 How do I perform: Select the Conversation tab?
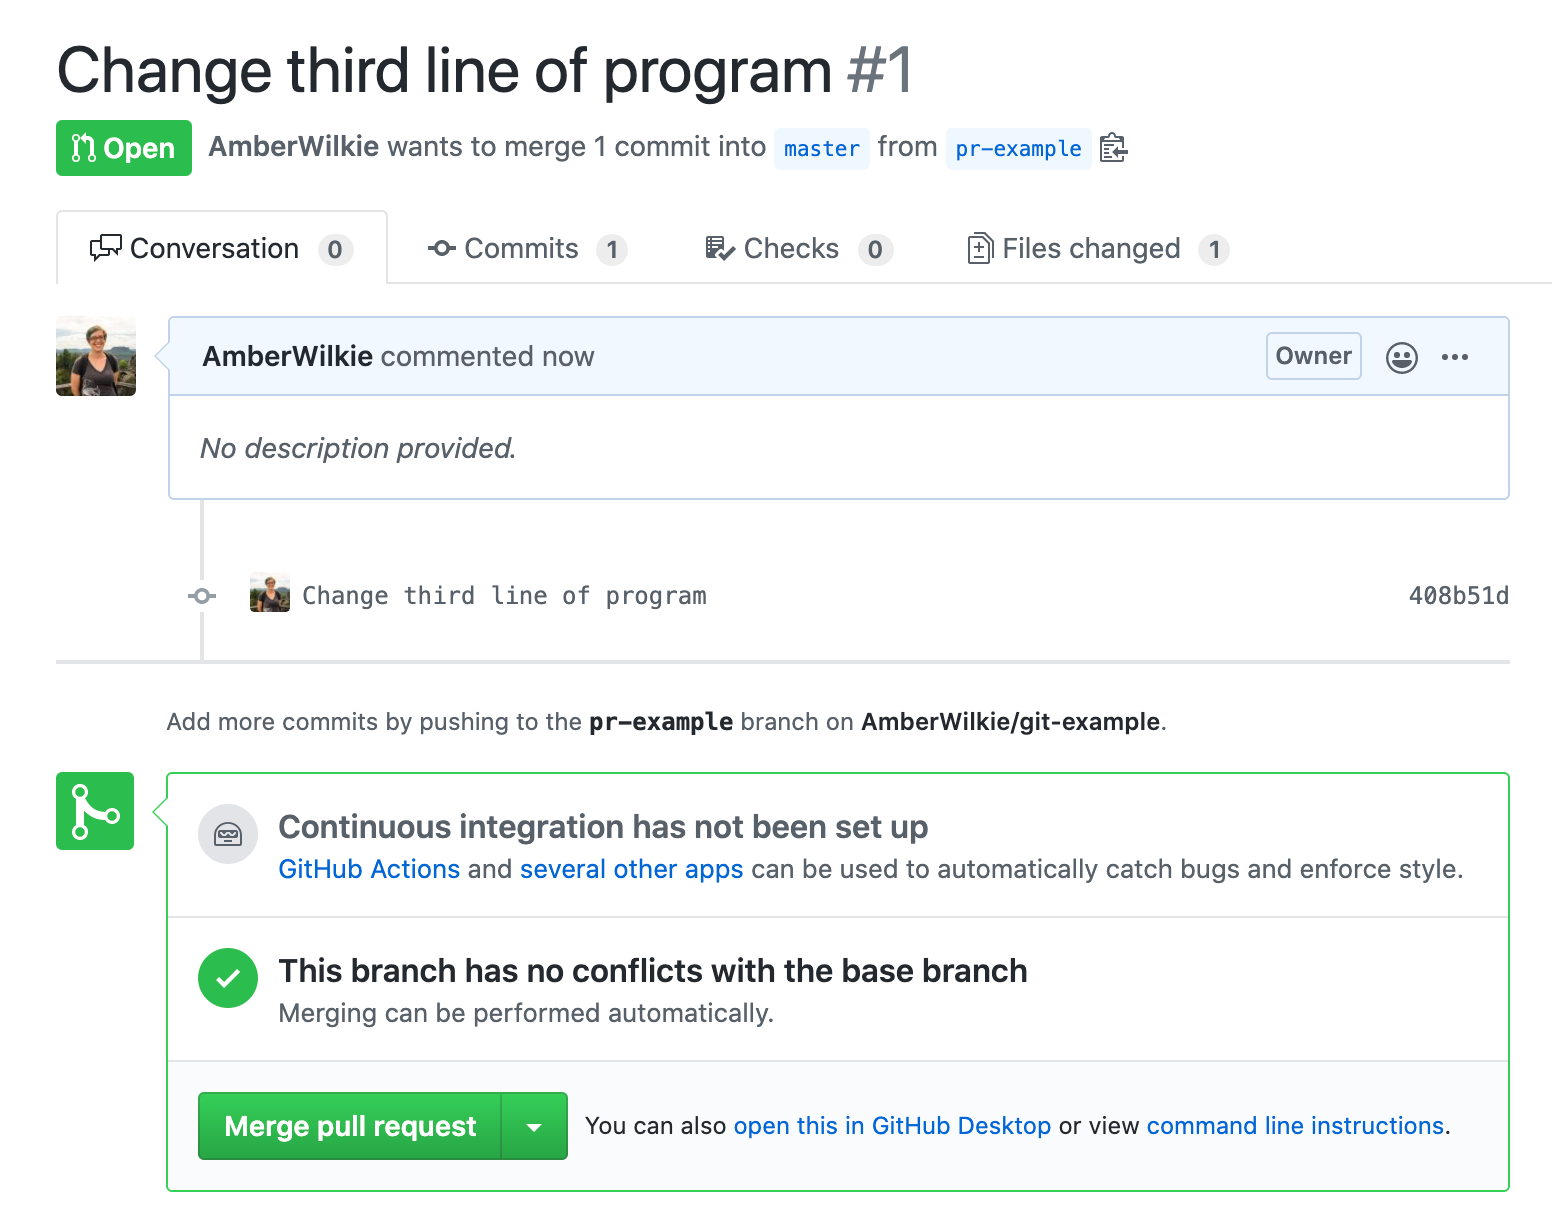click(x=221, y=249)
